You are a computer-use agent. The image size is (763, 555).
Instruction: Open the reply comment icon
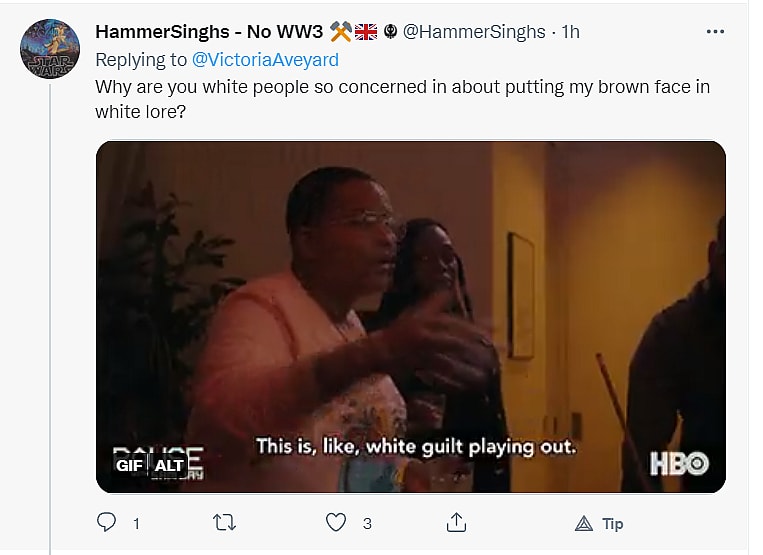click(x=106, y=522)
